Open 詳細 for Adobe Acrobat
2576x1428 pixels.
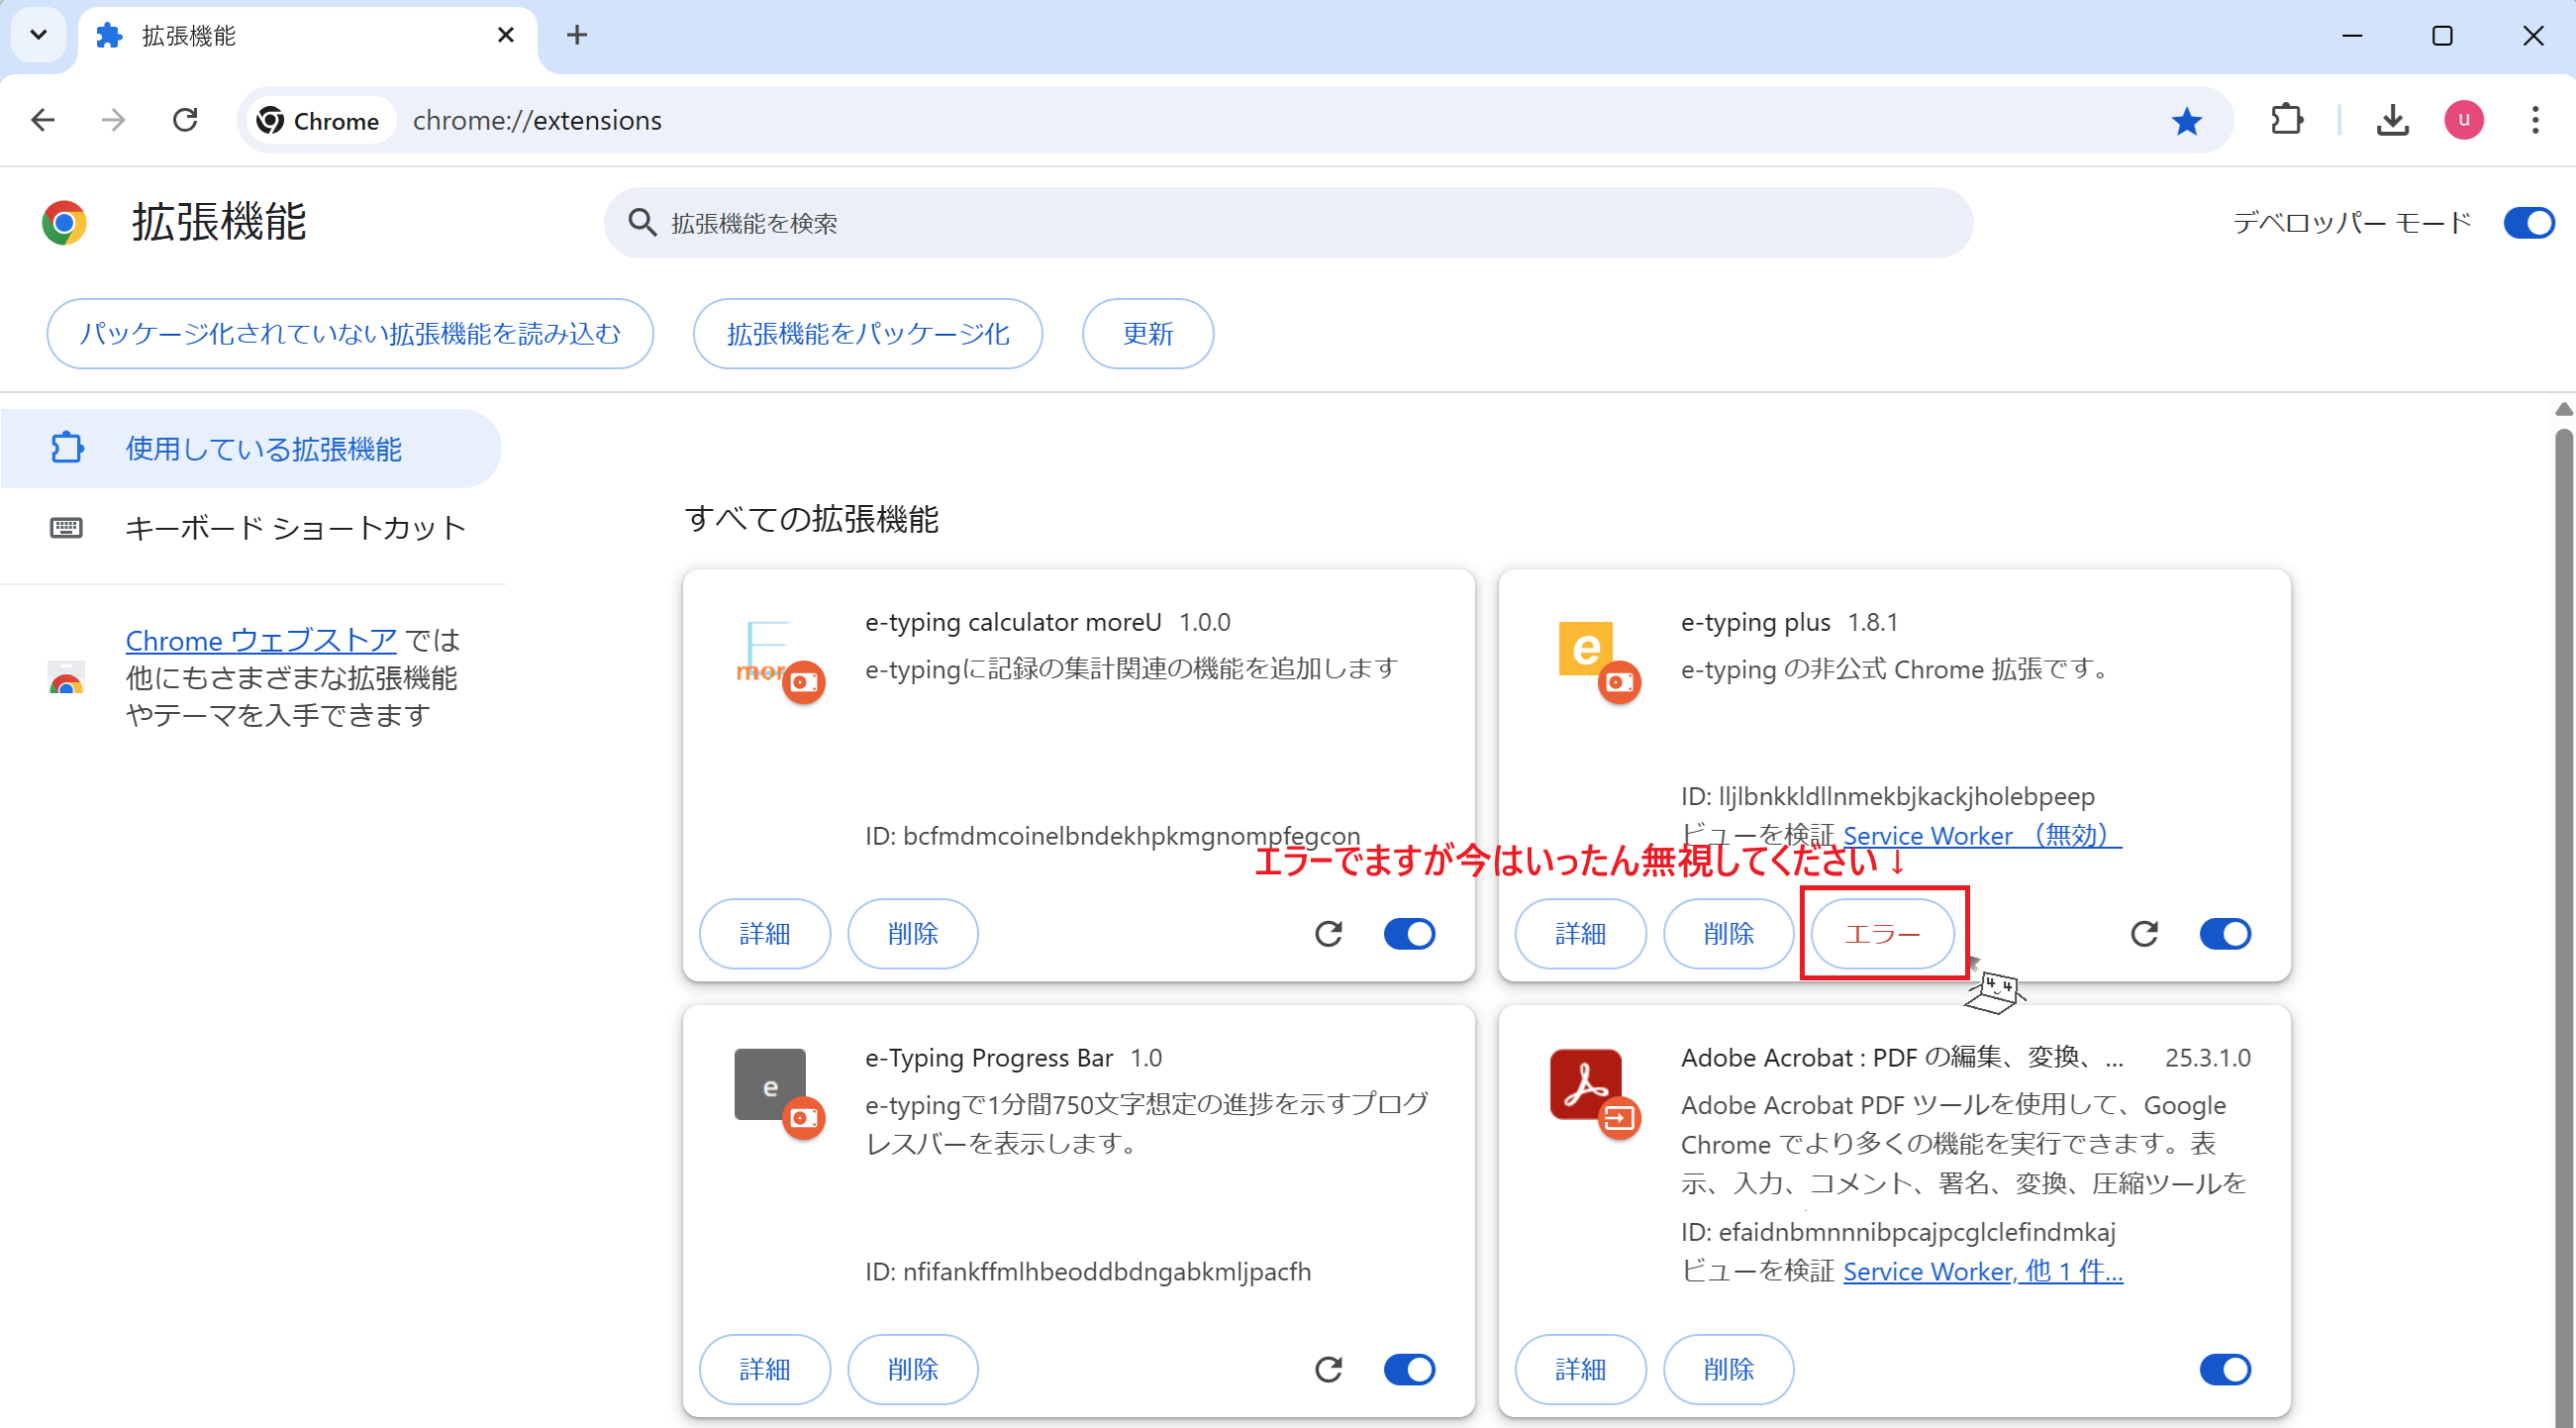[1580, 1368]
